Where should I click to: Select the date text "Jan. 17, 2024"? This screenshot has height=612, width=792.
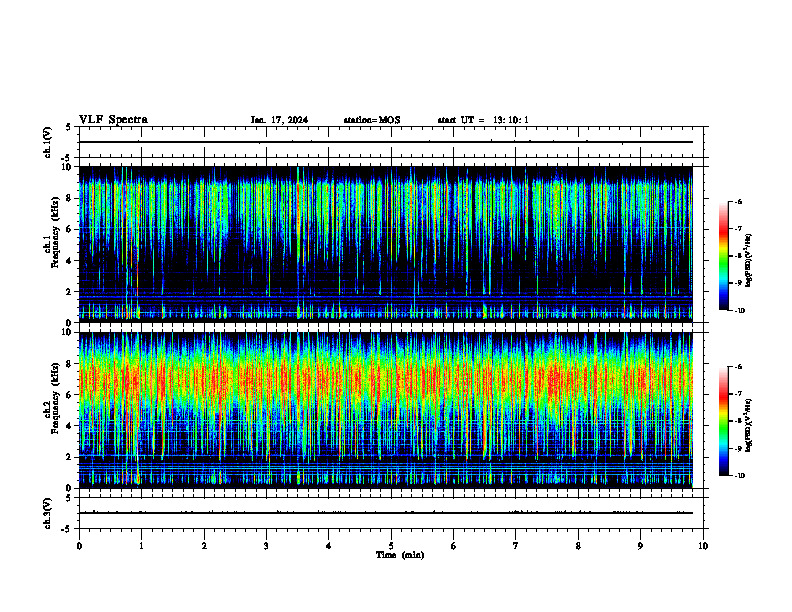(279, 120)
